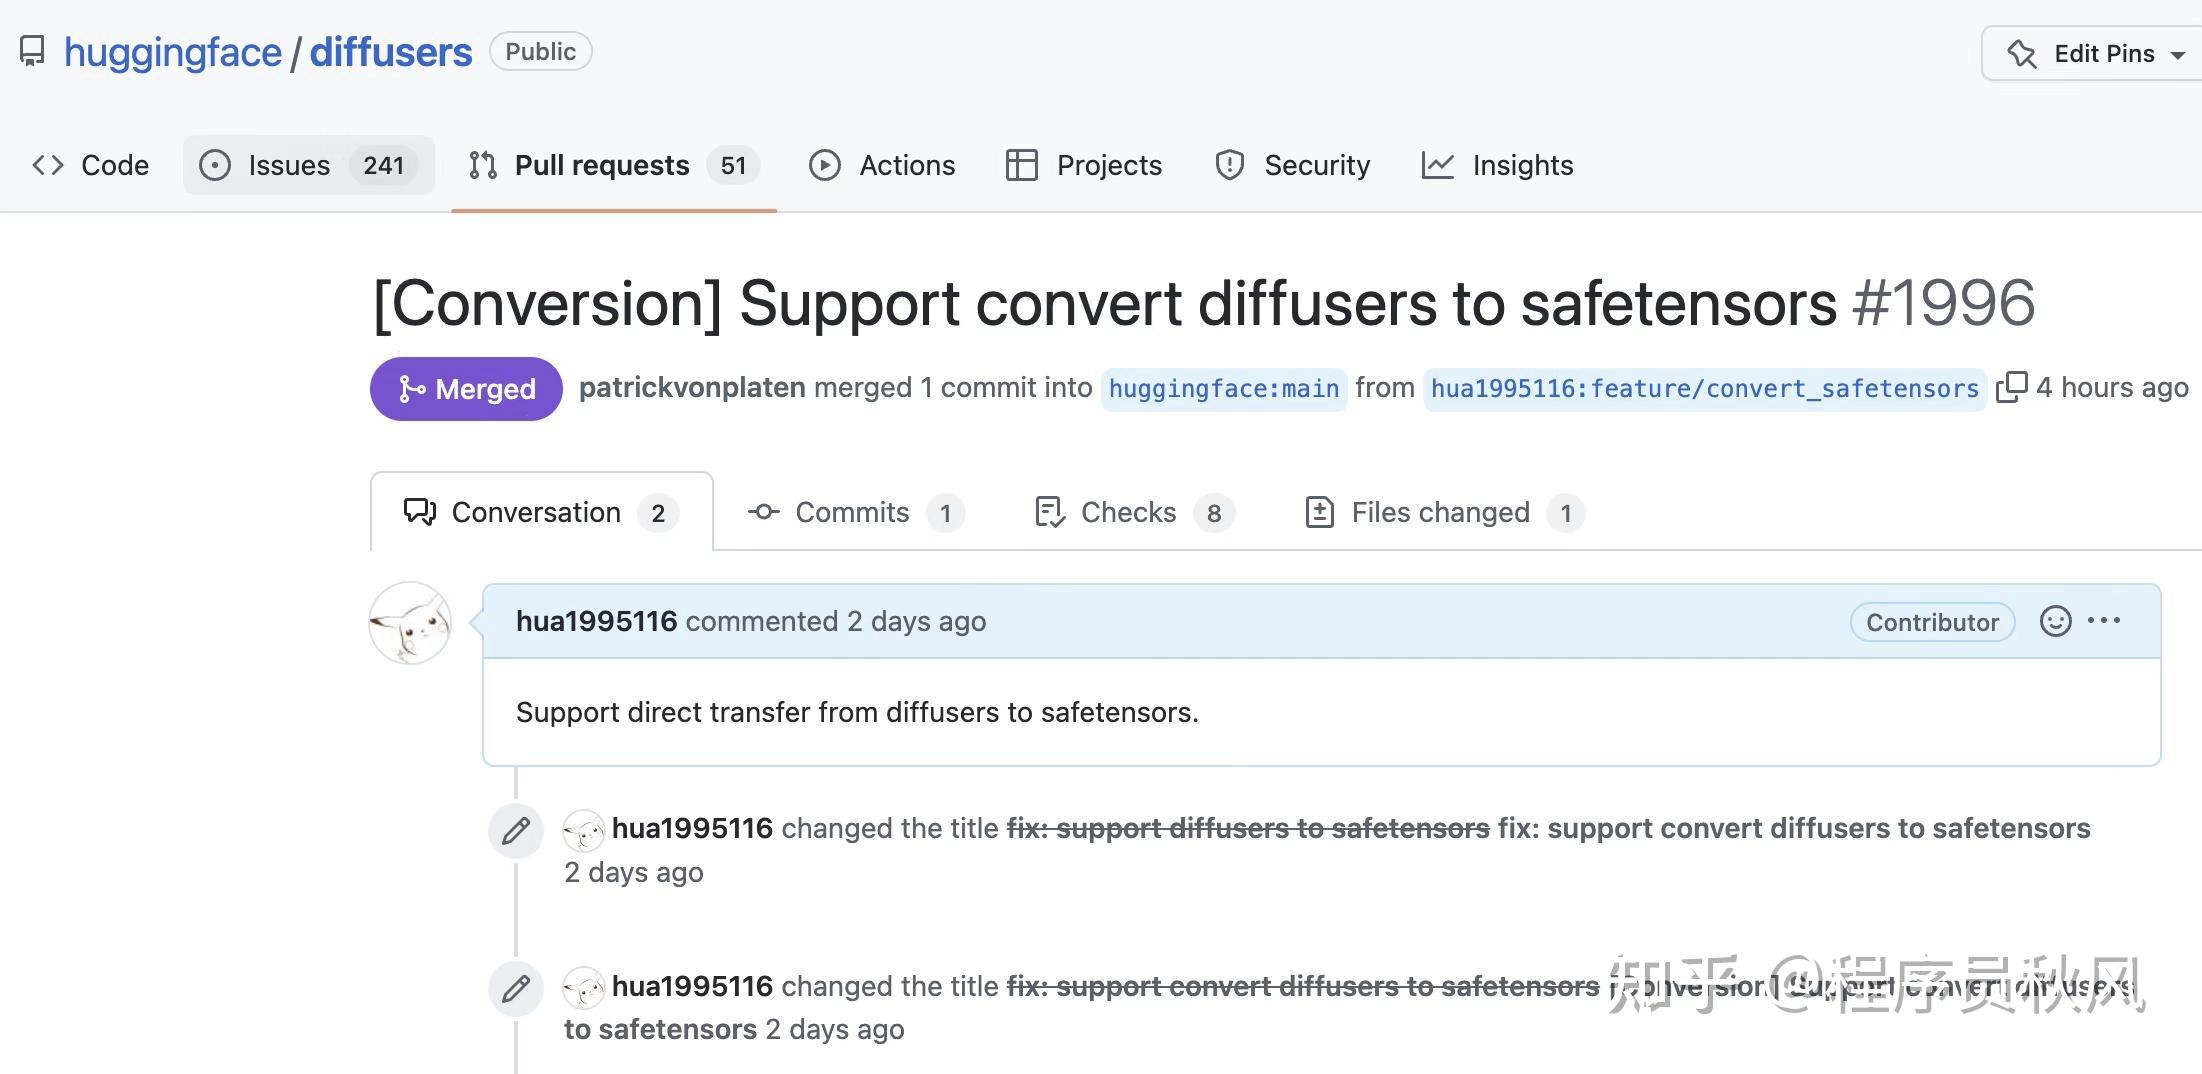
Task: Select the Conversation tab
Action: pyautogui.click(x=541, y=512)
